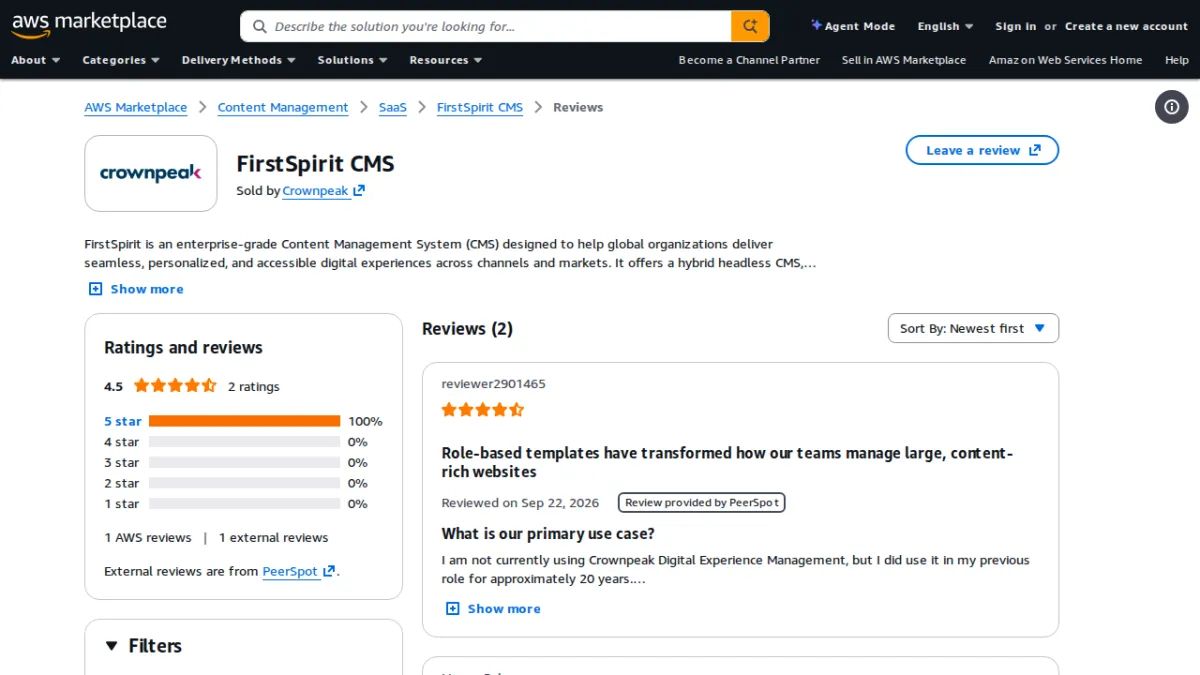
Task: Click the SaaS breadcrumb
Action: tap(393, 107)
